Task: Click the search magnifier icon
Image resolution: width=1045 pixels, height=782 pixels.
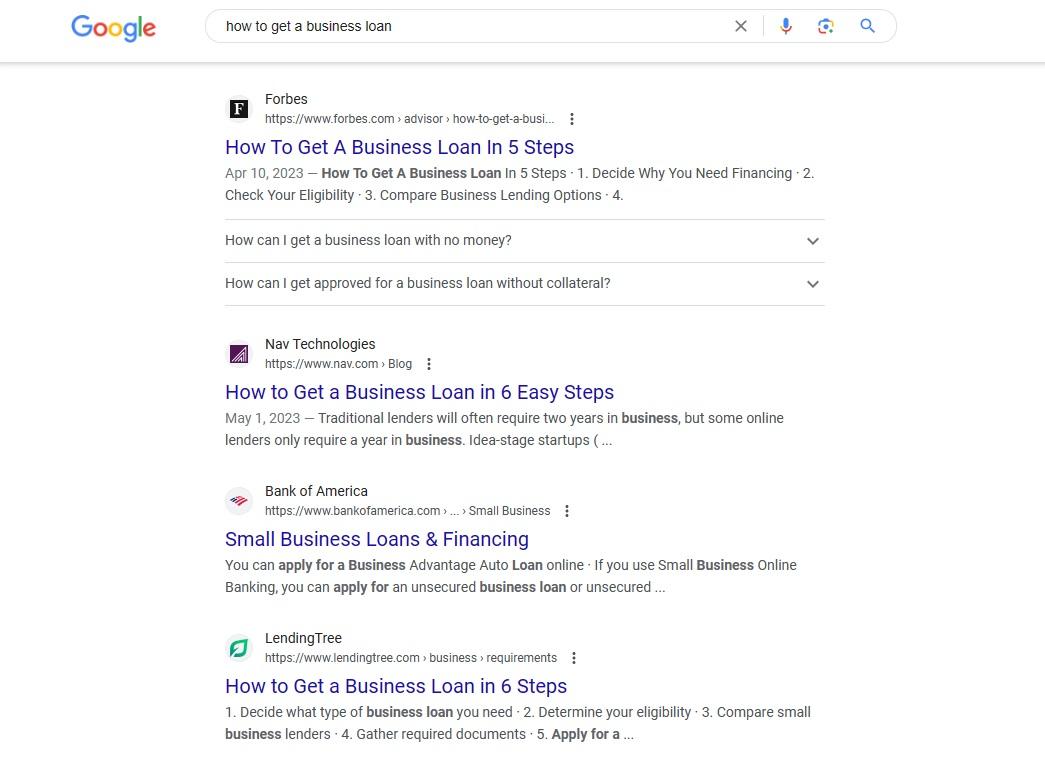Action: click(867, 26)
